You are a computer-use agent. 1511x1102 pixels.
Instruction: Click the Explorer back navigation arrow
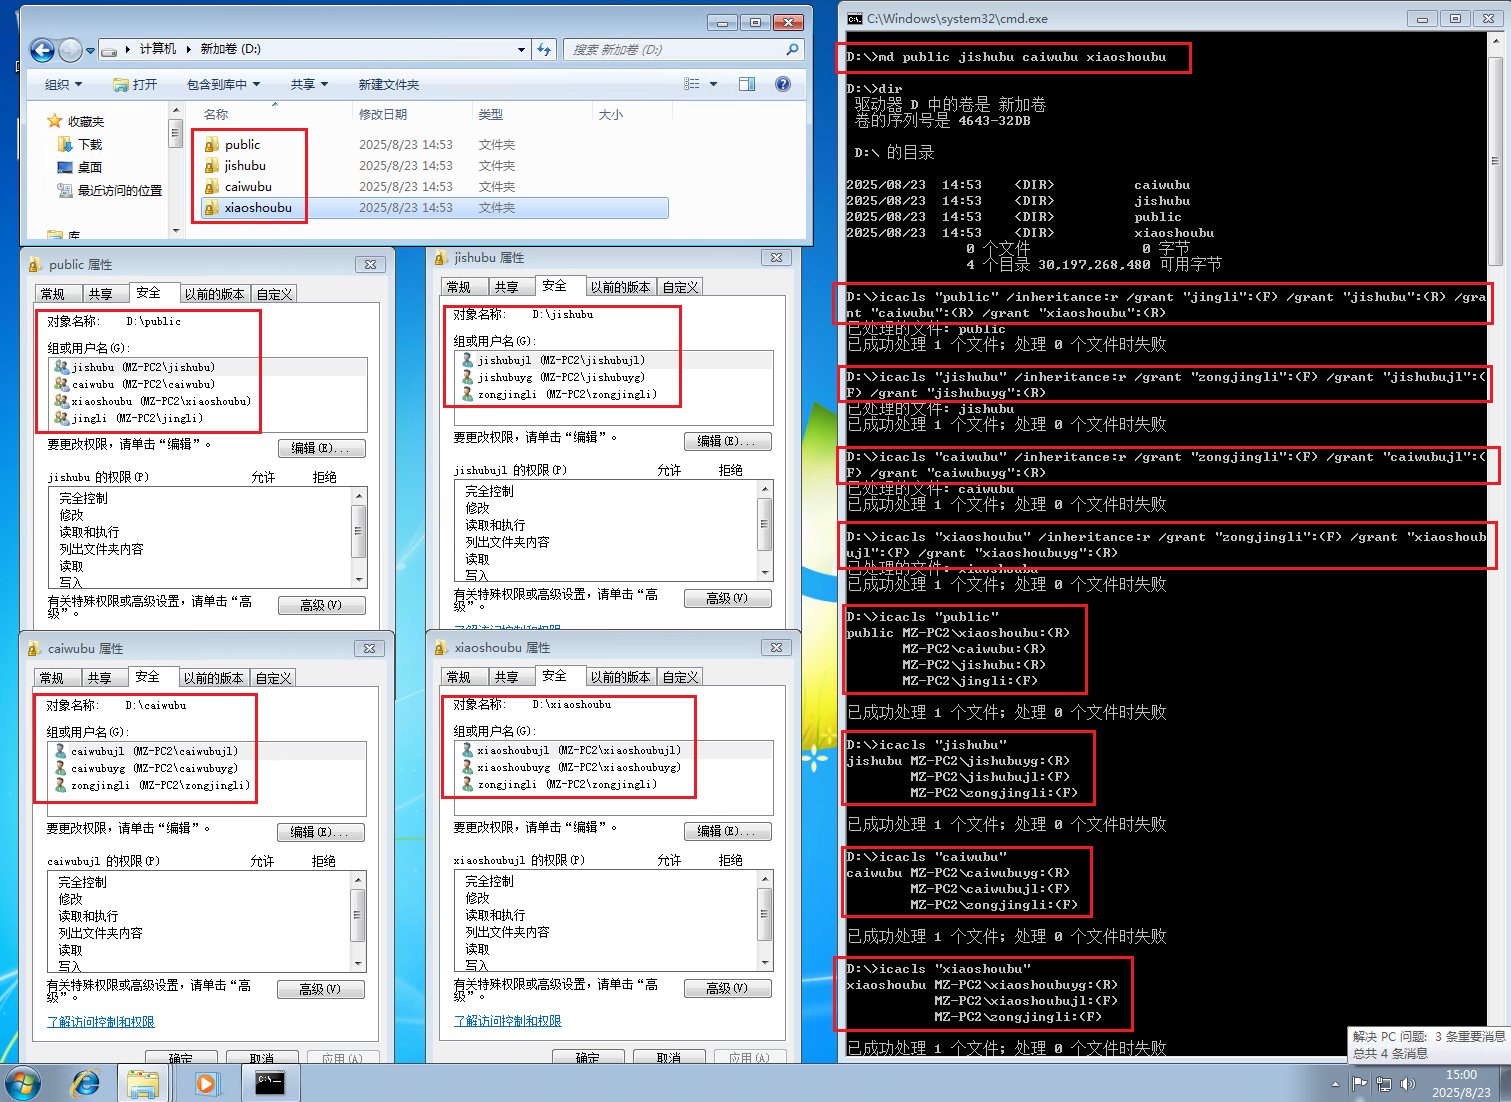42,49
